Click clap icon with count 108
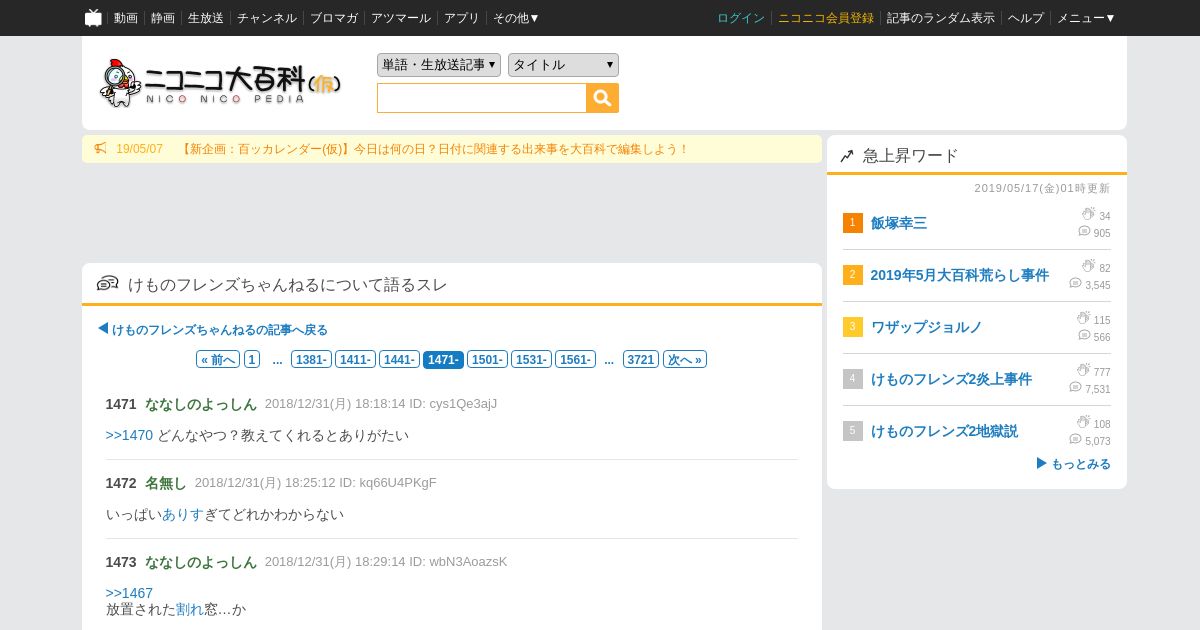 1083,422
